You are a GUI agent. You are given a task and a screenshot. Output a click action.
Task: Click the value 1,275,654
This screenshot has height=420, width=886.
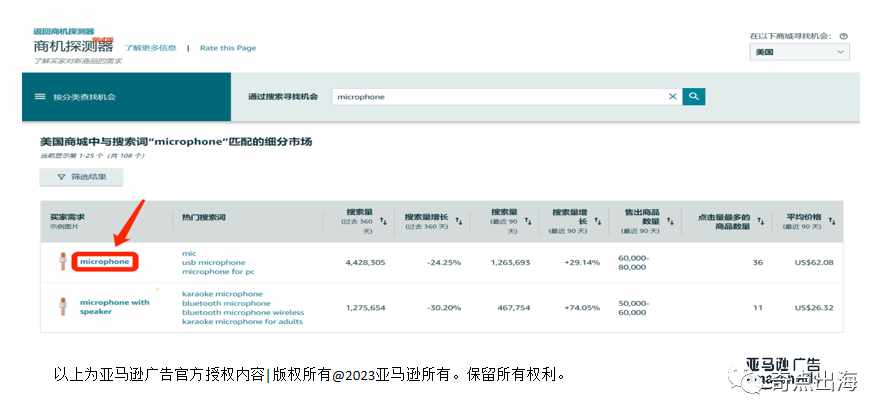coord(365,308)
